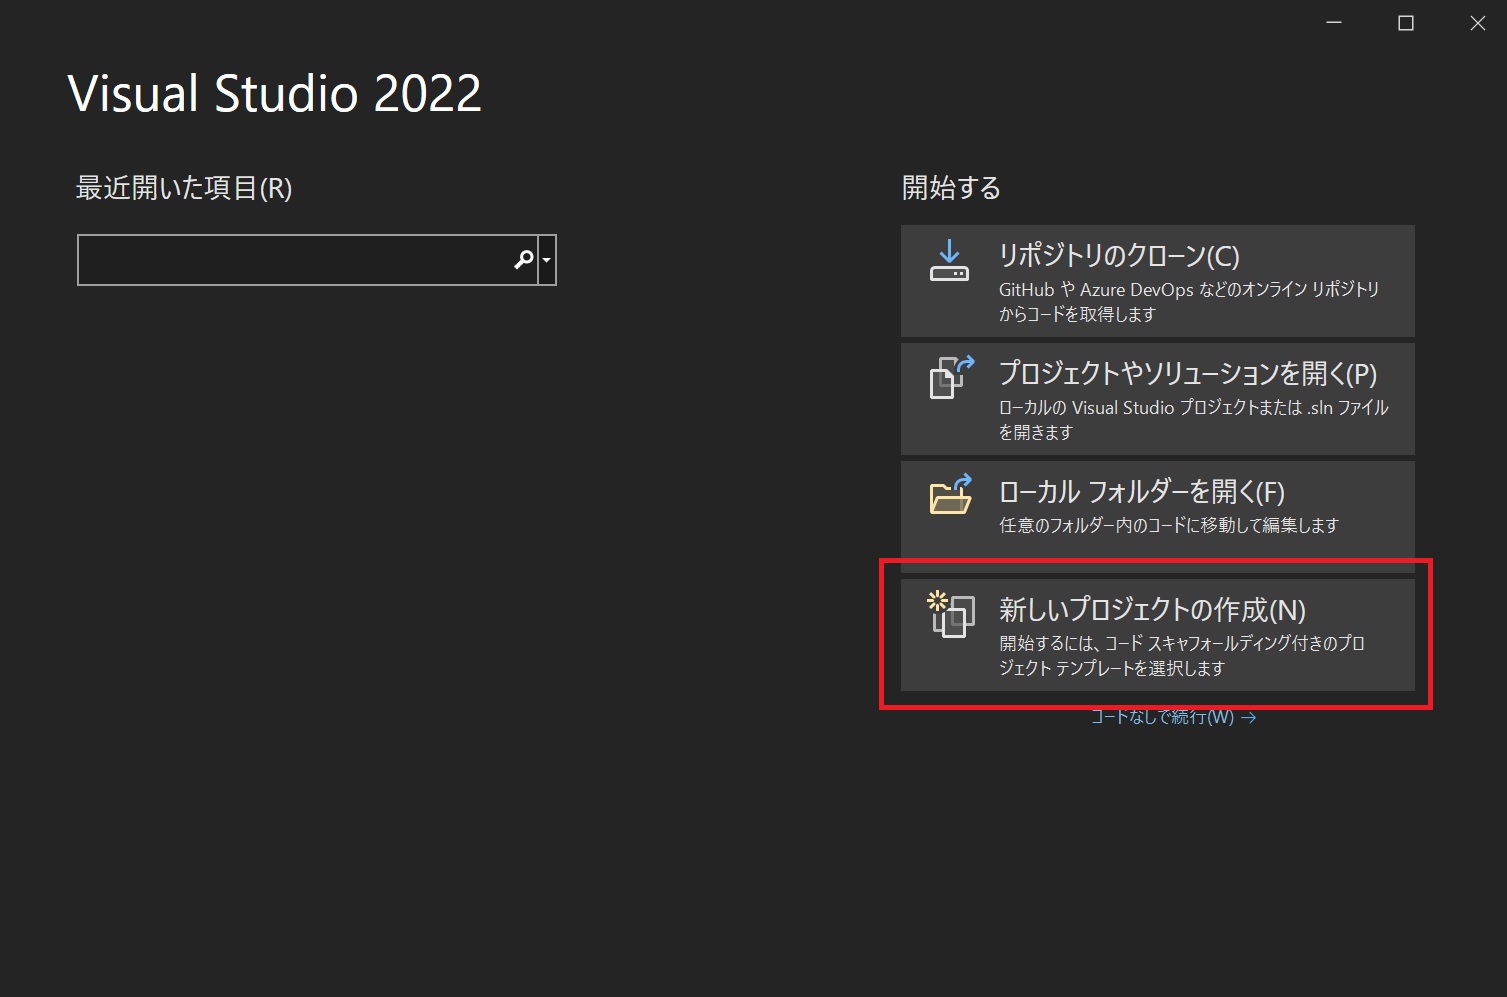Select リポジトリのクローン(C) title

[x=1119, y=256]
